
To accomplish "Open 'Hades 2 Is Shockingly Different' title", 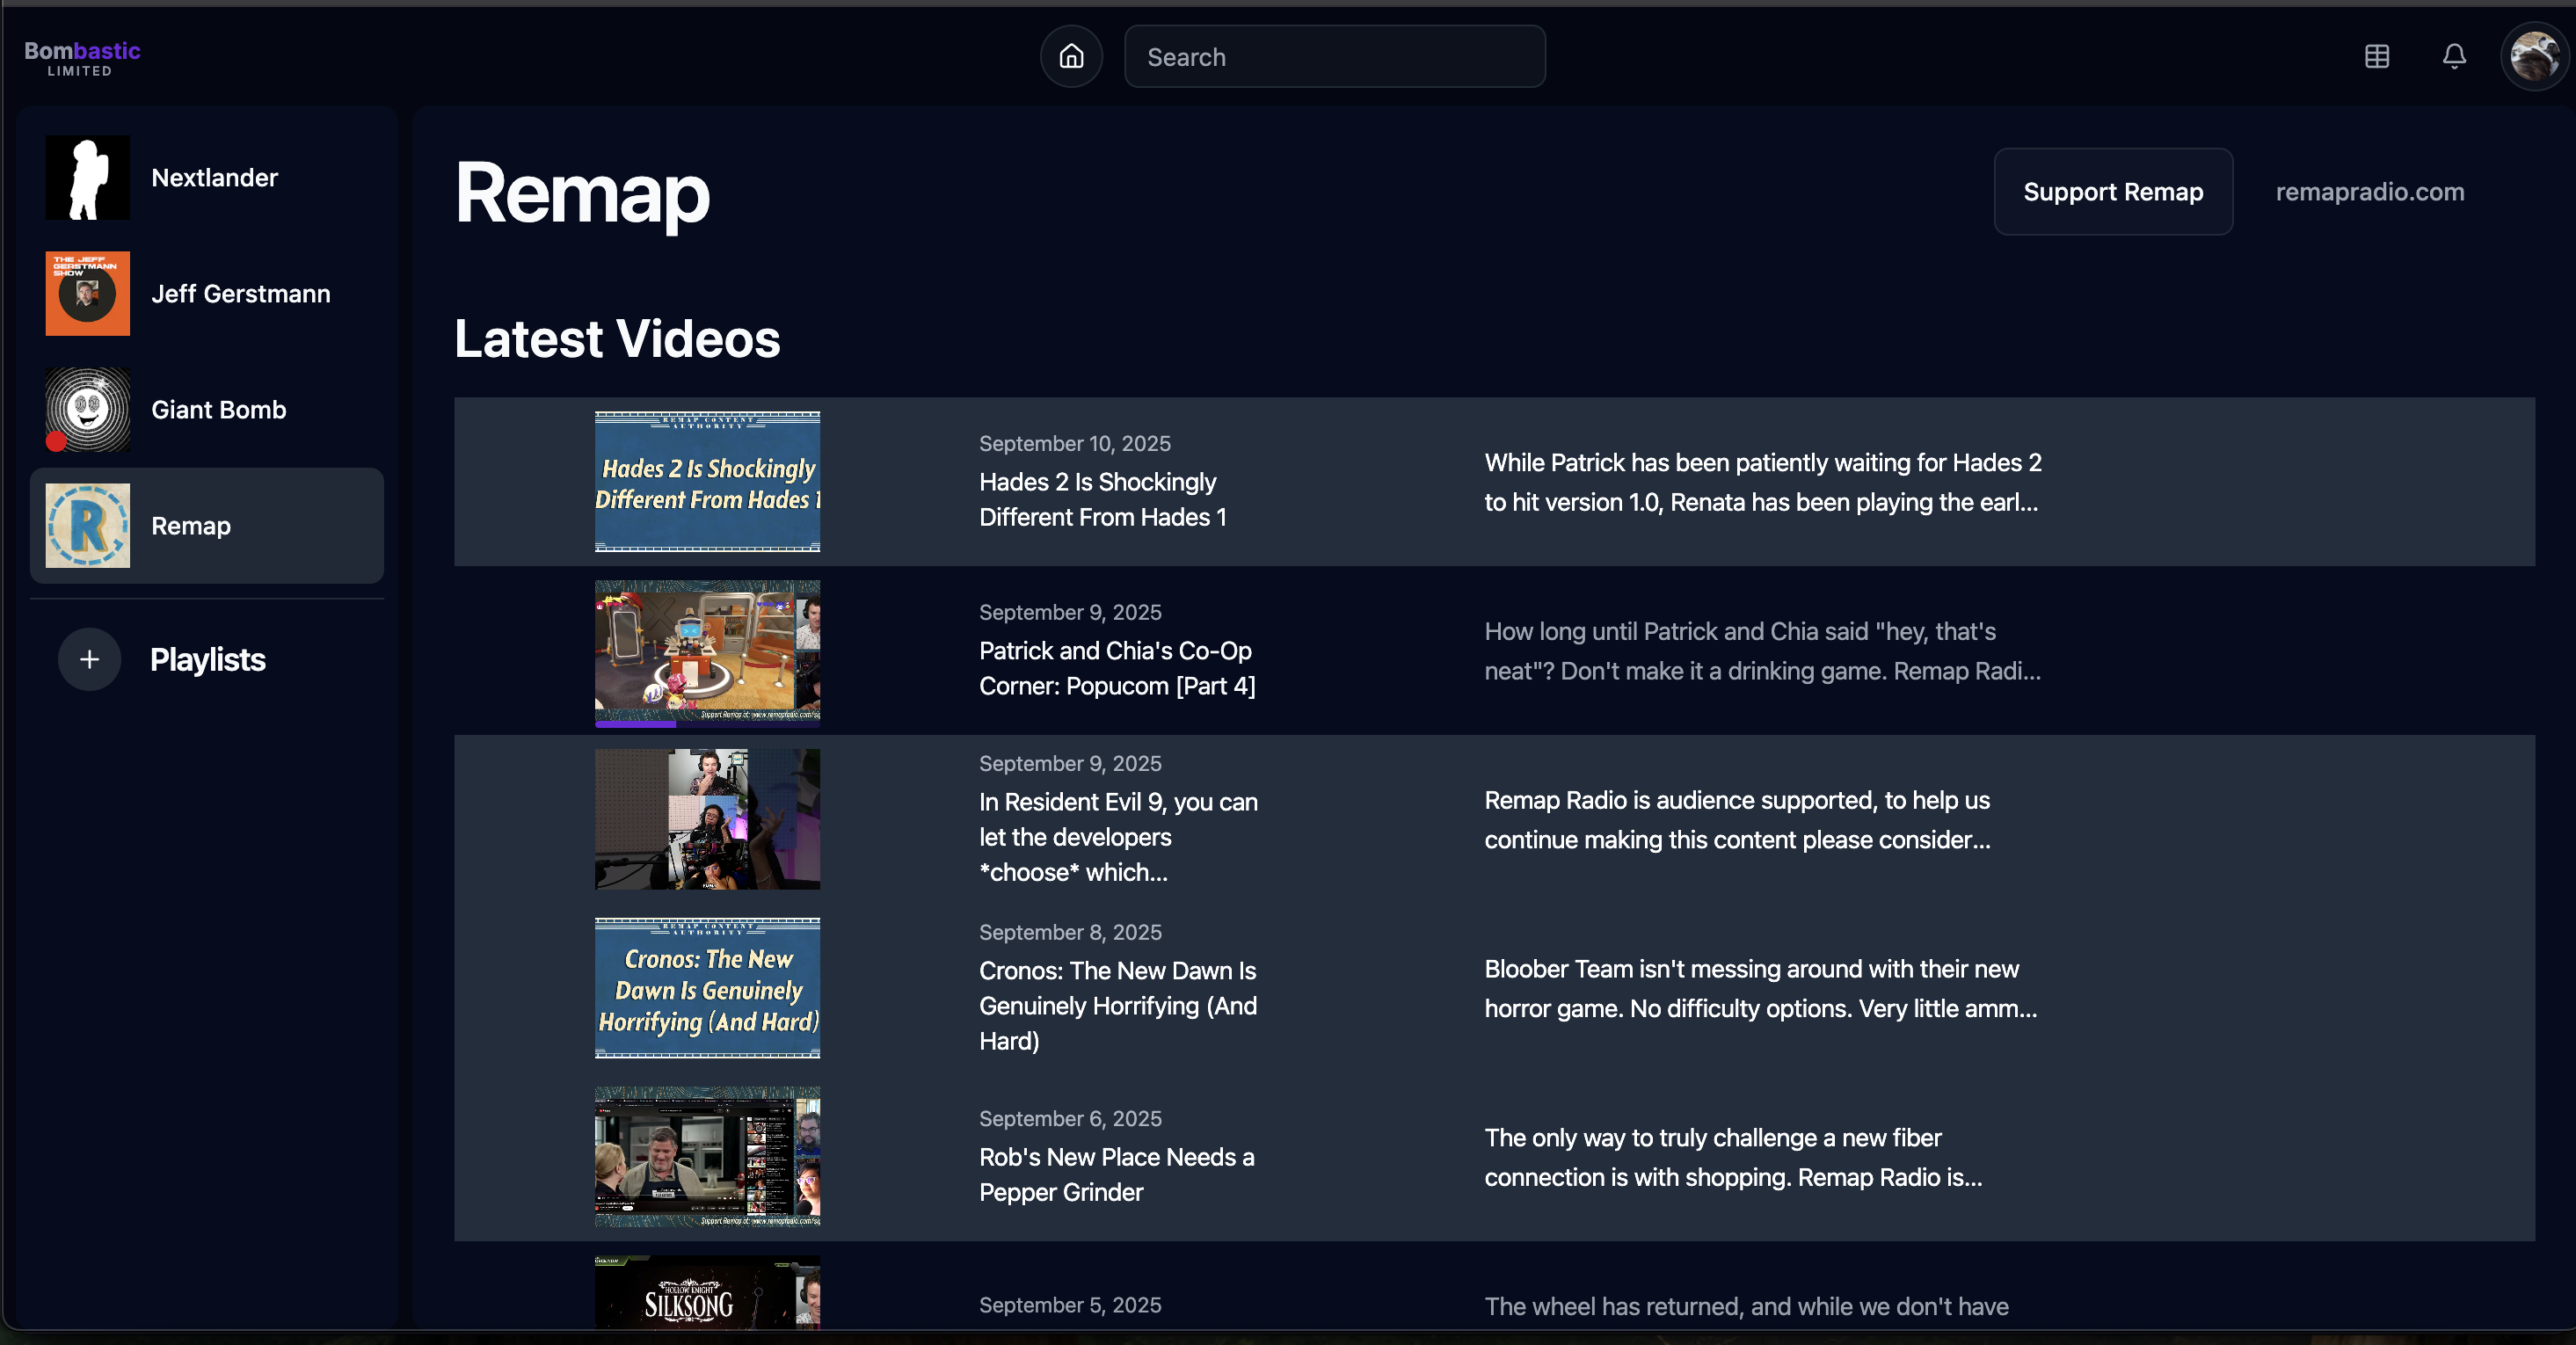I will (x=1103, y=499).
